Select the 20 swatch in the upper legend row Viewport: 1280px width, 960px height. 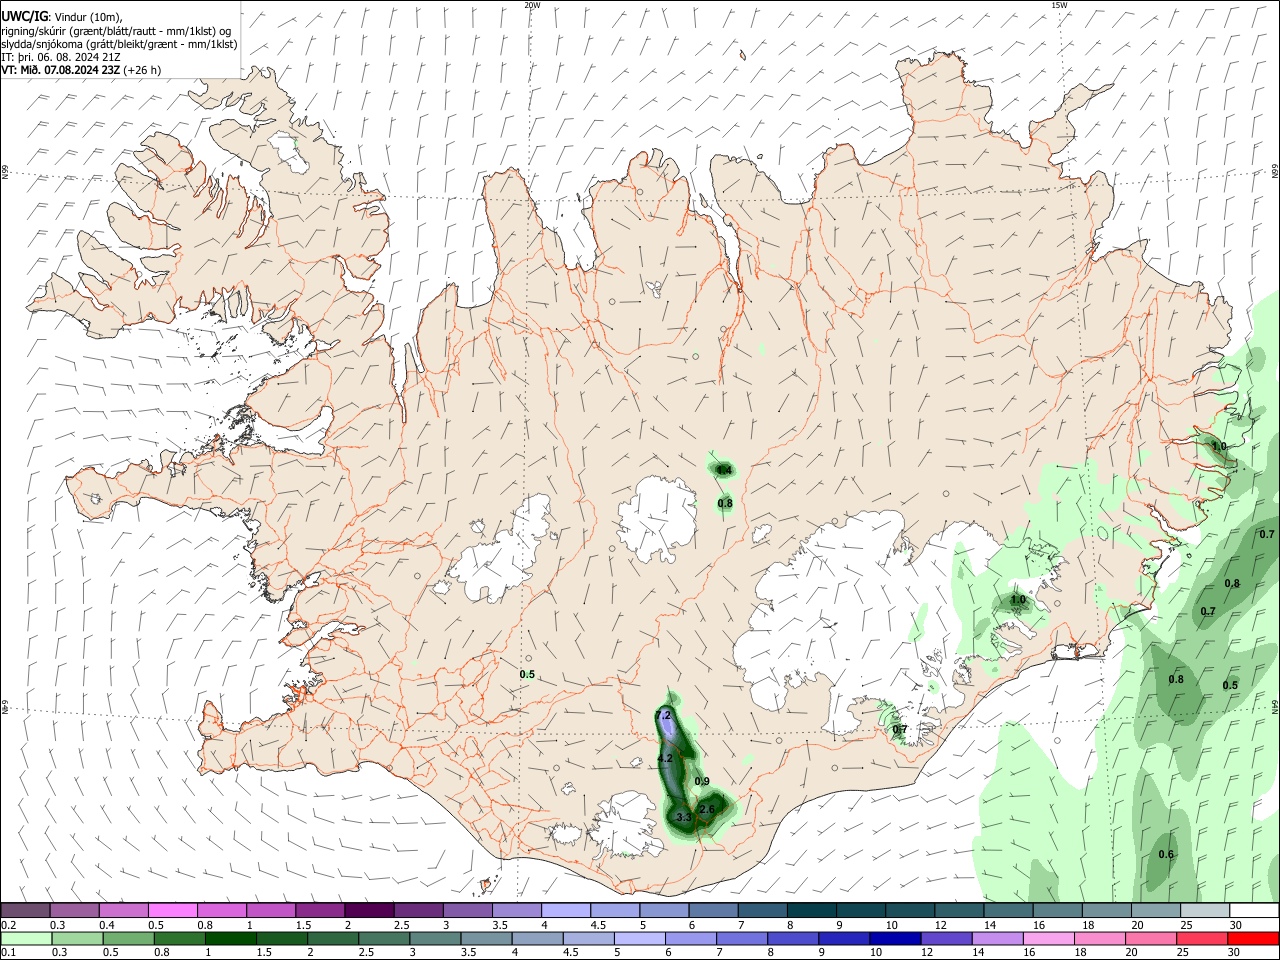(x=1156, y=910)
